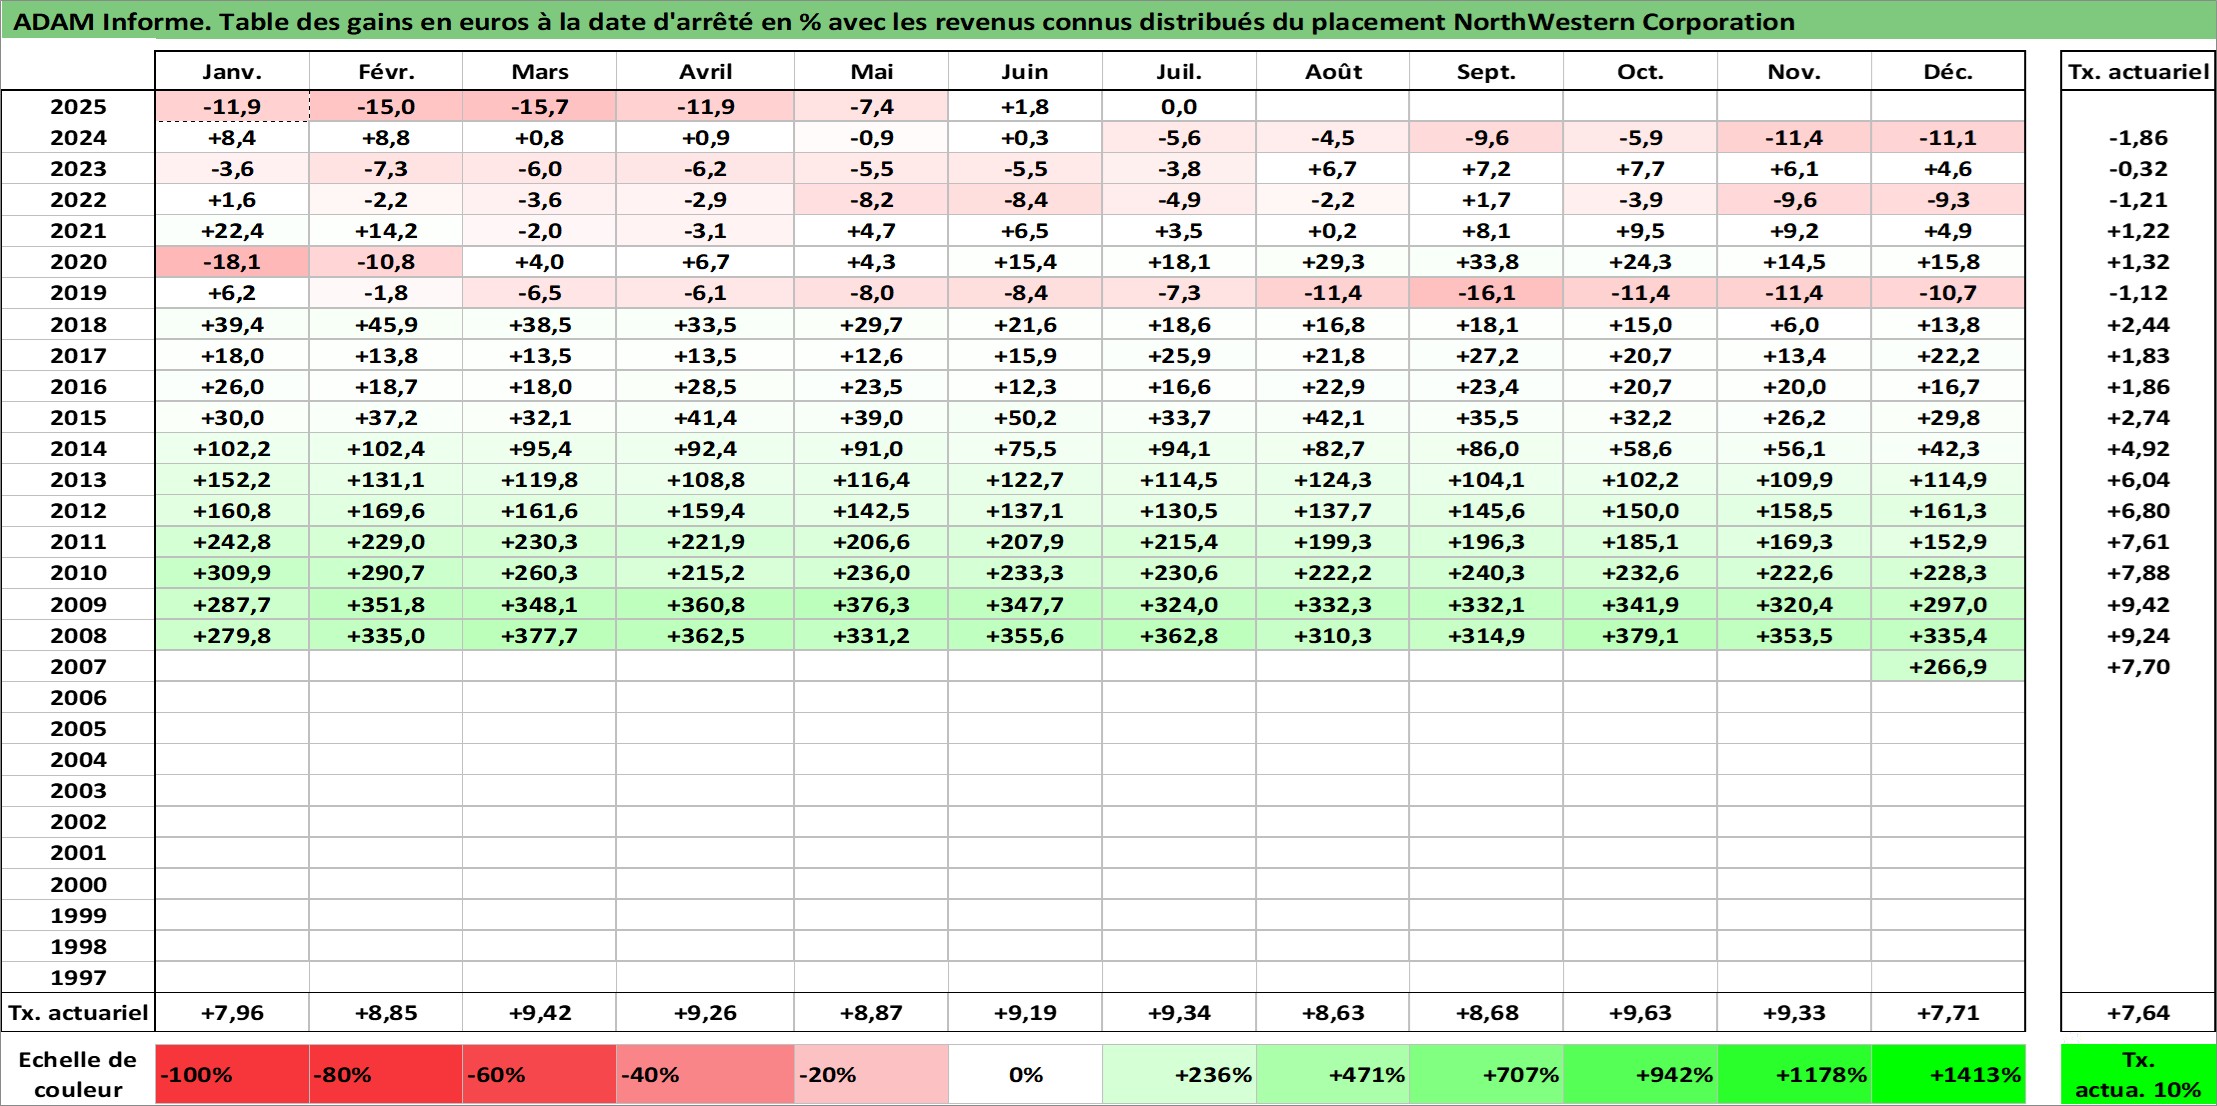This screenshot has width=2217, height=1106.
Task: Select the -15,7 cell in Mars 2025
Action: 539,107
